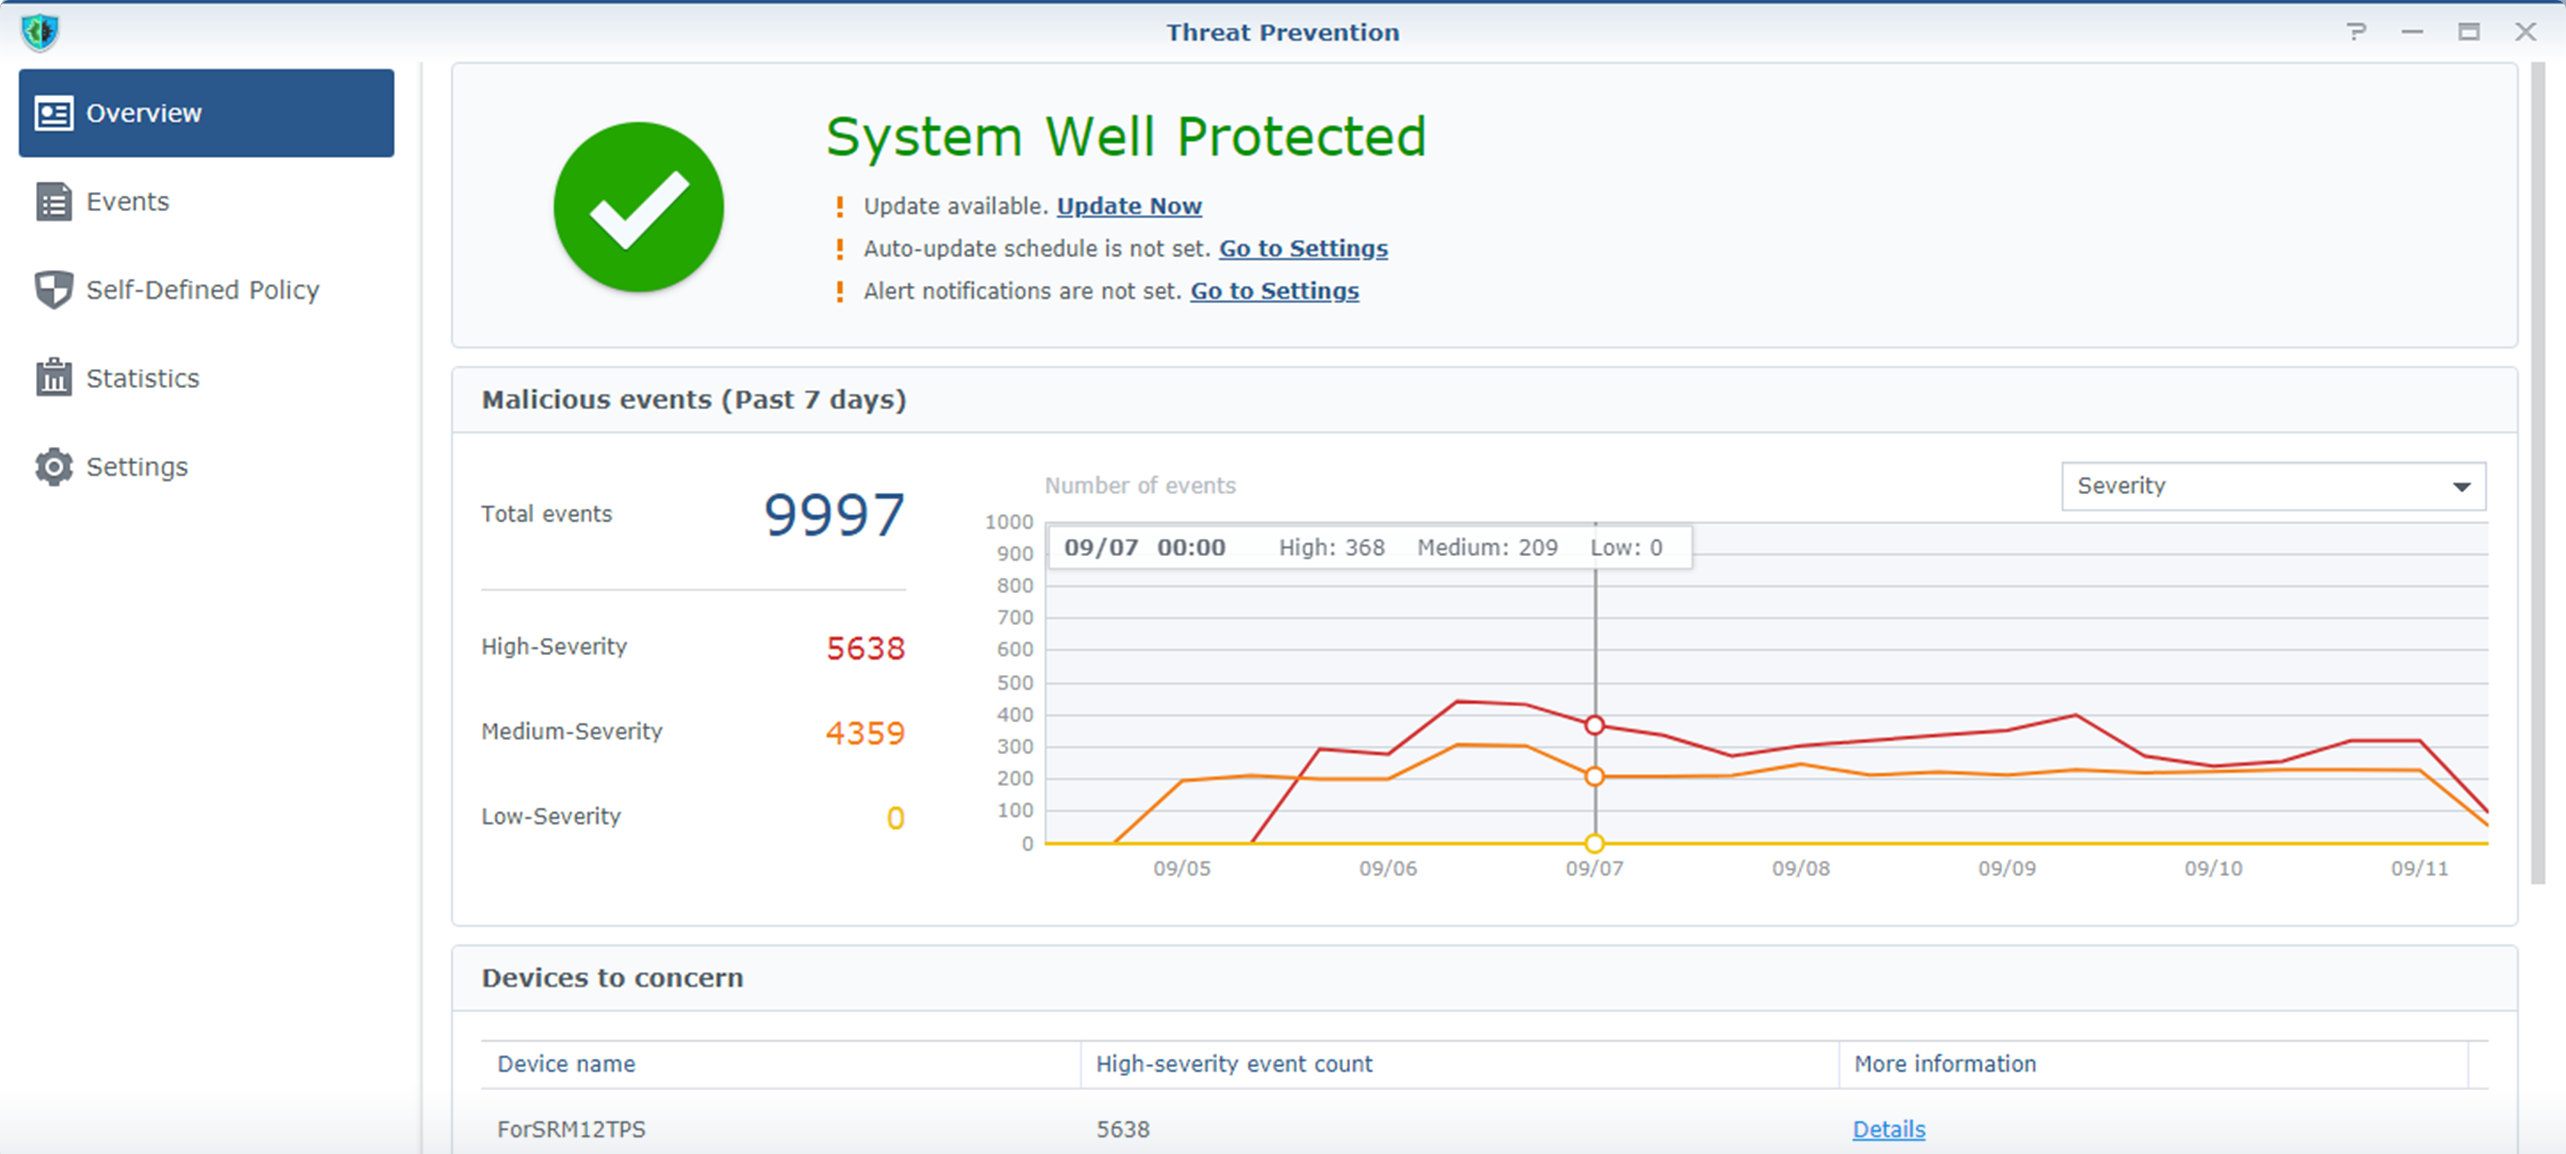Select the 09/07 data point on the chart
Image resolution: width=2566 pixels, height=1154 pixels.
click(x=1594, y=725)
